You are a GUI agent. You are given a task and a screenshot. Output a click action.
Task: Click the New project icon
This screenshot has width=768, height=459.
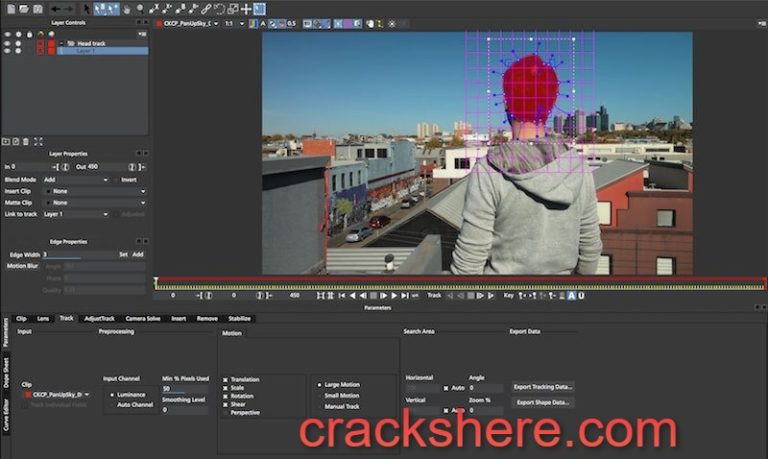coord(8,8)
